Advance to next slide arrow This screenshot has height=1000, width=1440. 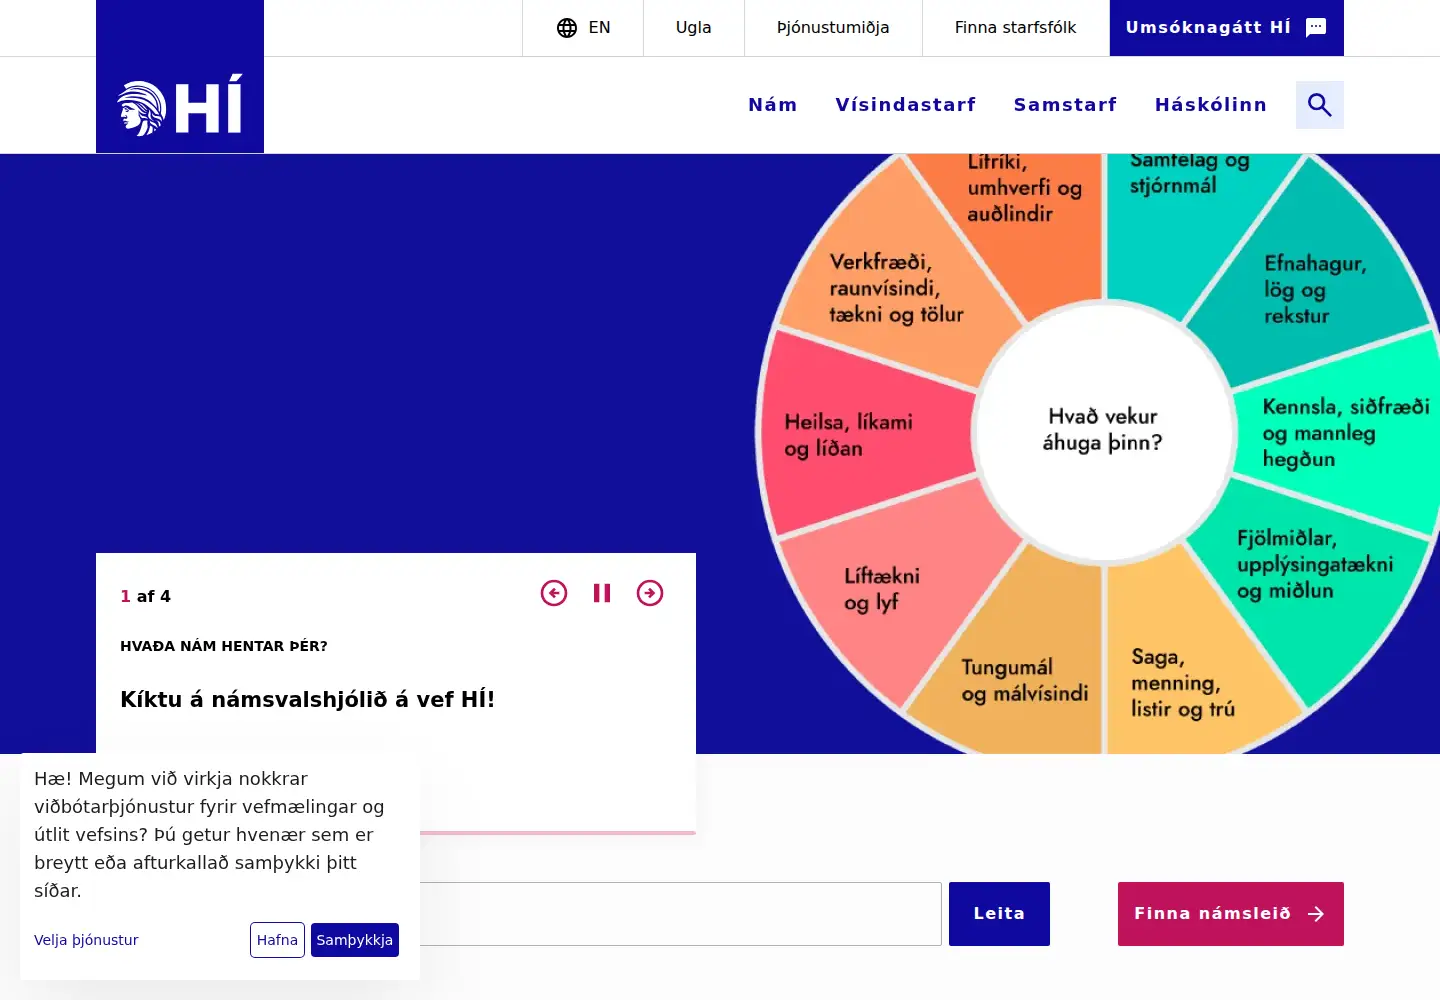[650, 593]
